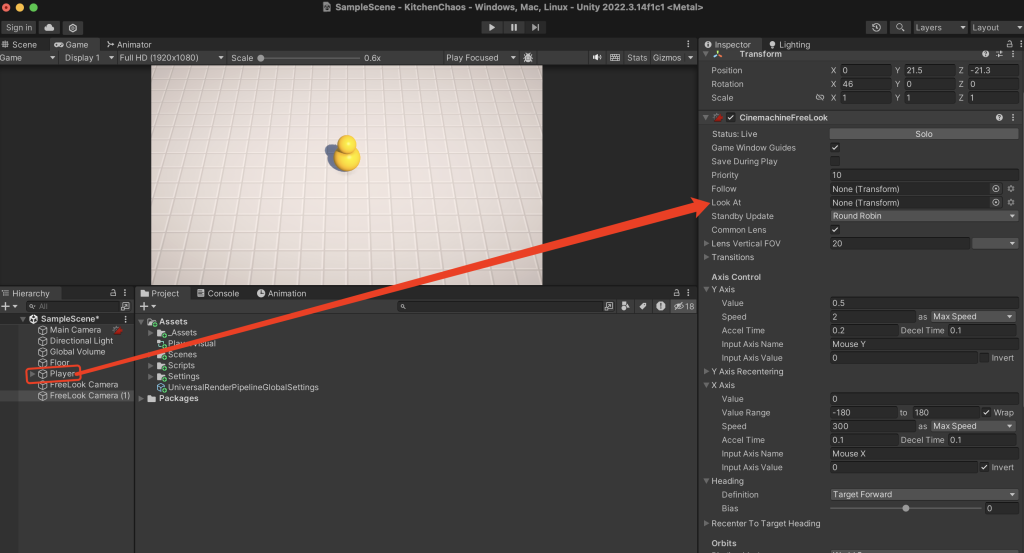
Task: Open the Undo History icon
Action: pyautogui.click(x=877, y=27)
